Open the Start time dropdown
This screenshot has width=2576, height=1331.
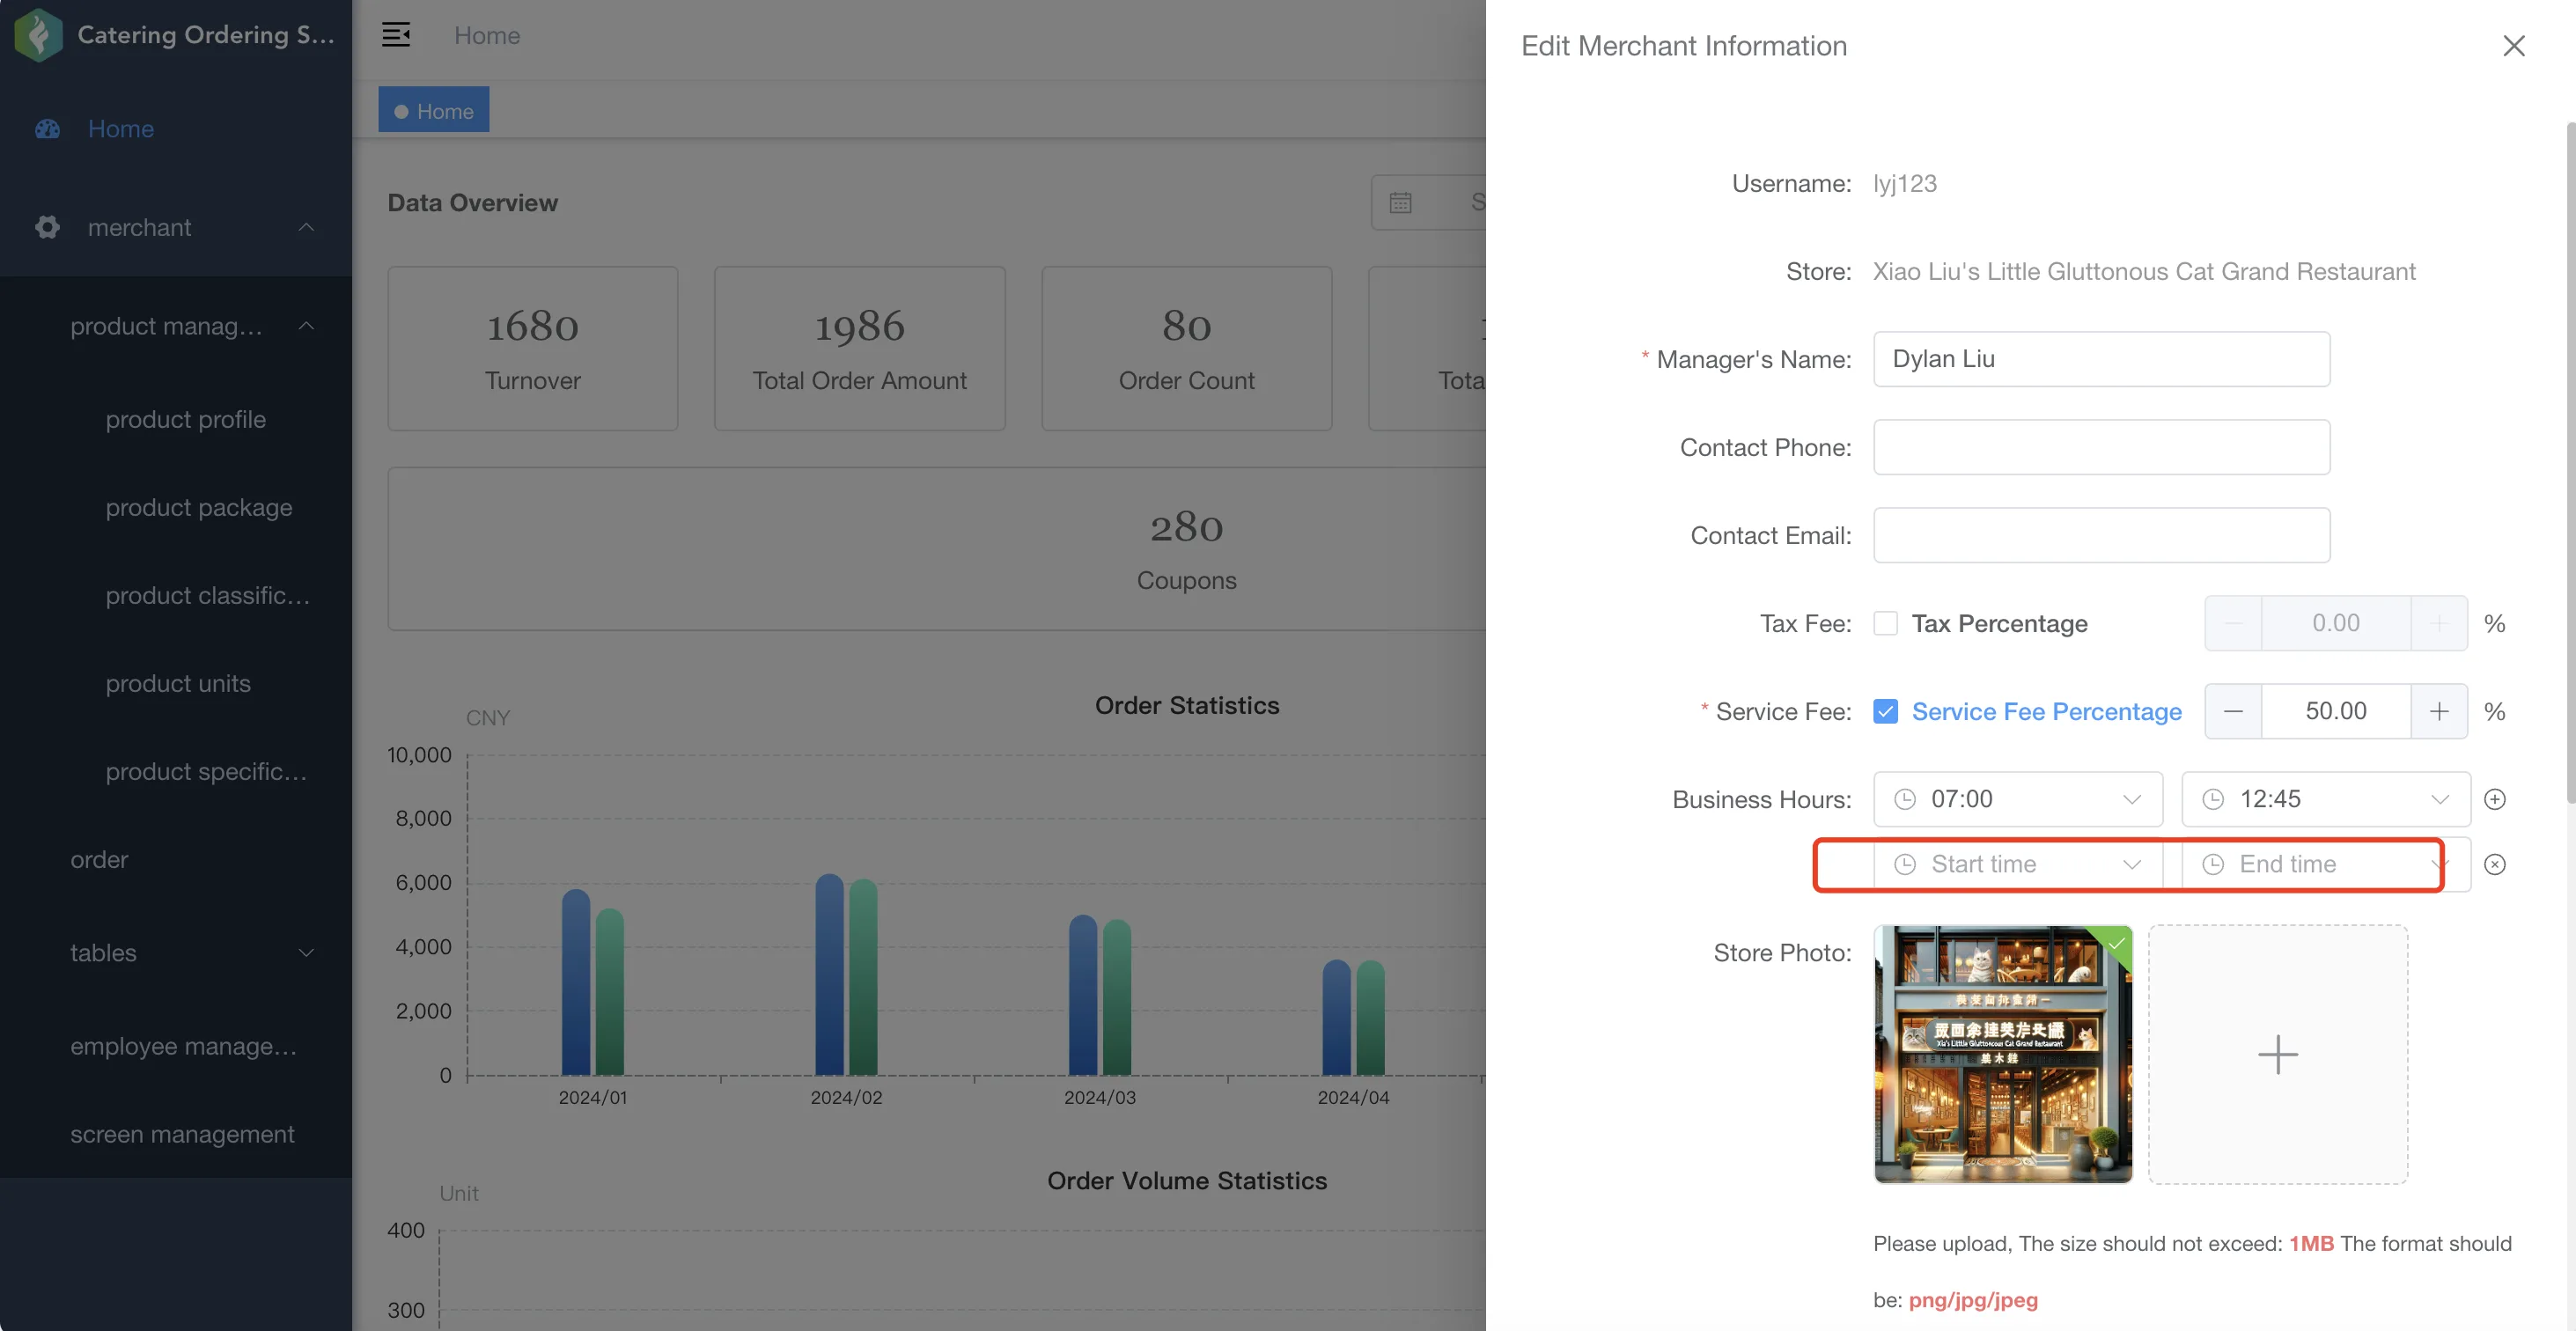2131,864
